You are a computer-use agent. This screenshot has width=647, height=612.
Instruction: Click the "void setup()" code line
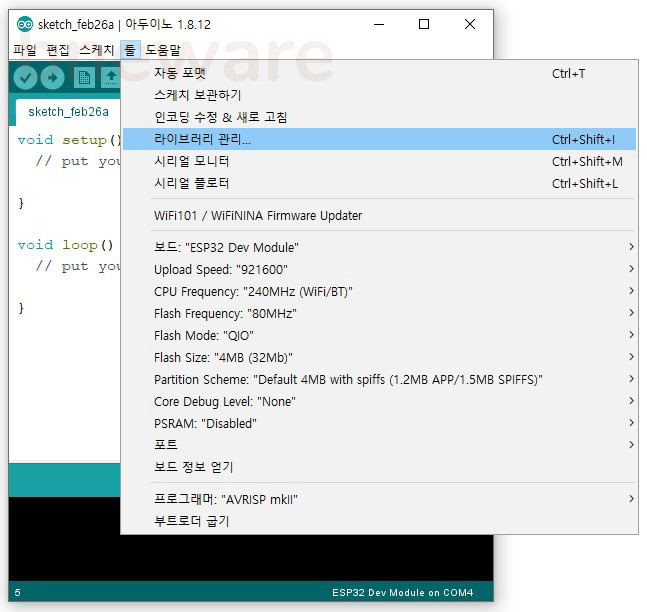coord(69,140)
